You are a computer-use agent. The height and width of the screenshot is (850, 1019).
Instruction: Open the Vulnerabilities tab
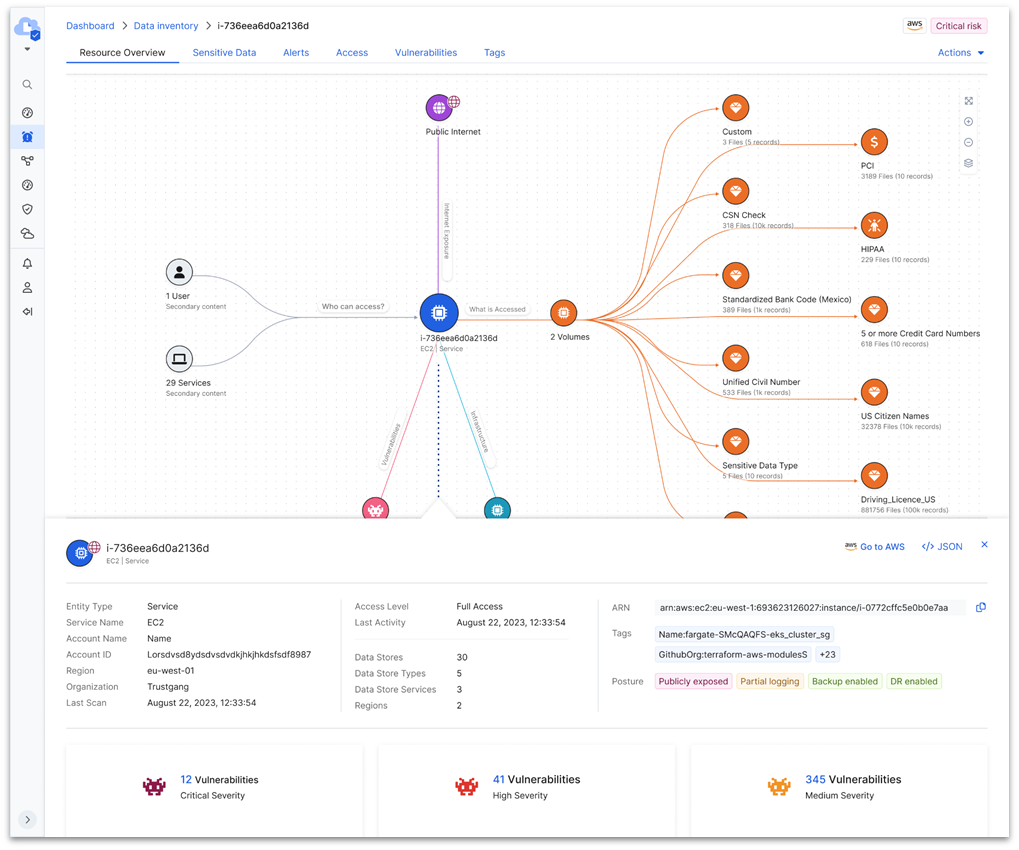pyautogui.click(x=426, y=53)
